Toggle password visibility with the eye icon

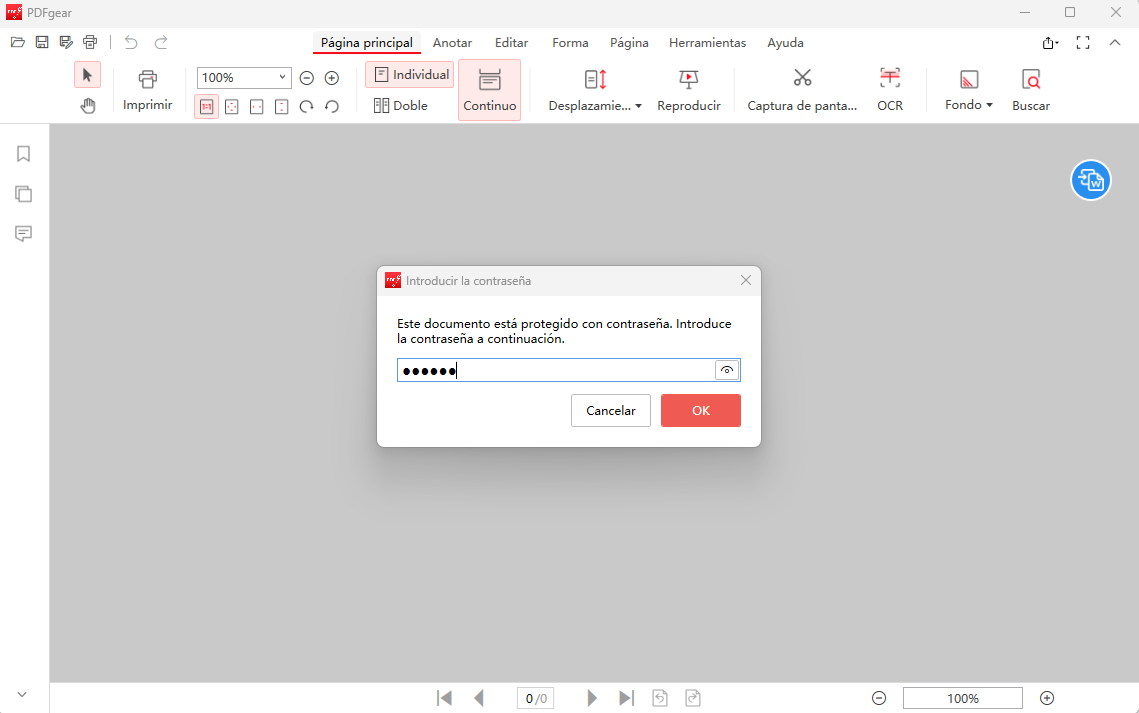727,370
